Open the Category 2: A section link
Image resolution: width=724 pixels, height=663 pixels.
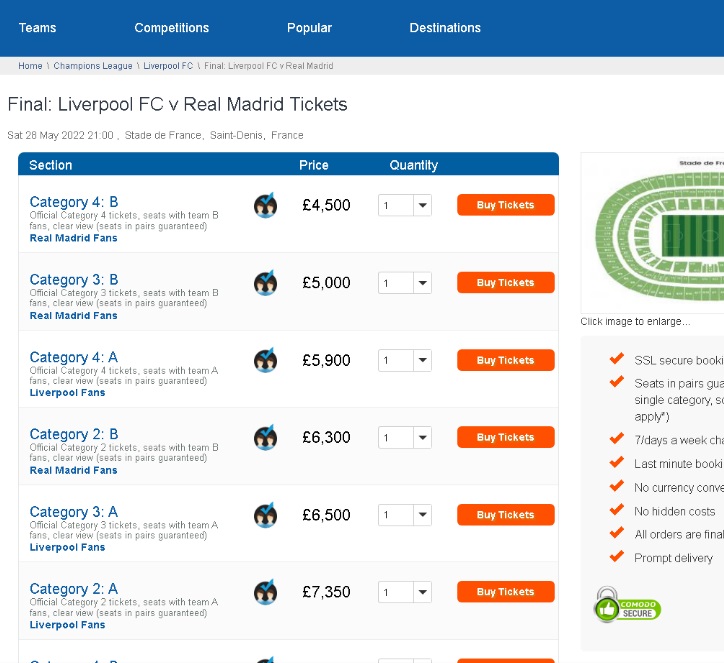coord(74,589)
